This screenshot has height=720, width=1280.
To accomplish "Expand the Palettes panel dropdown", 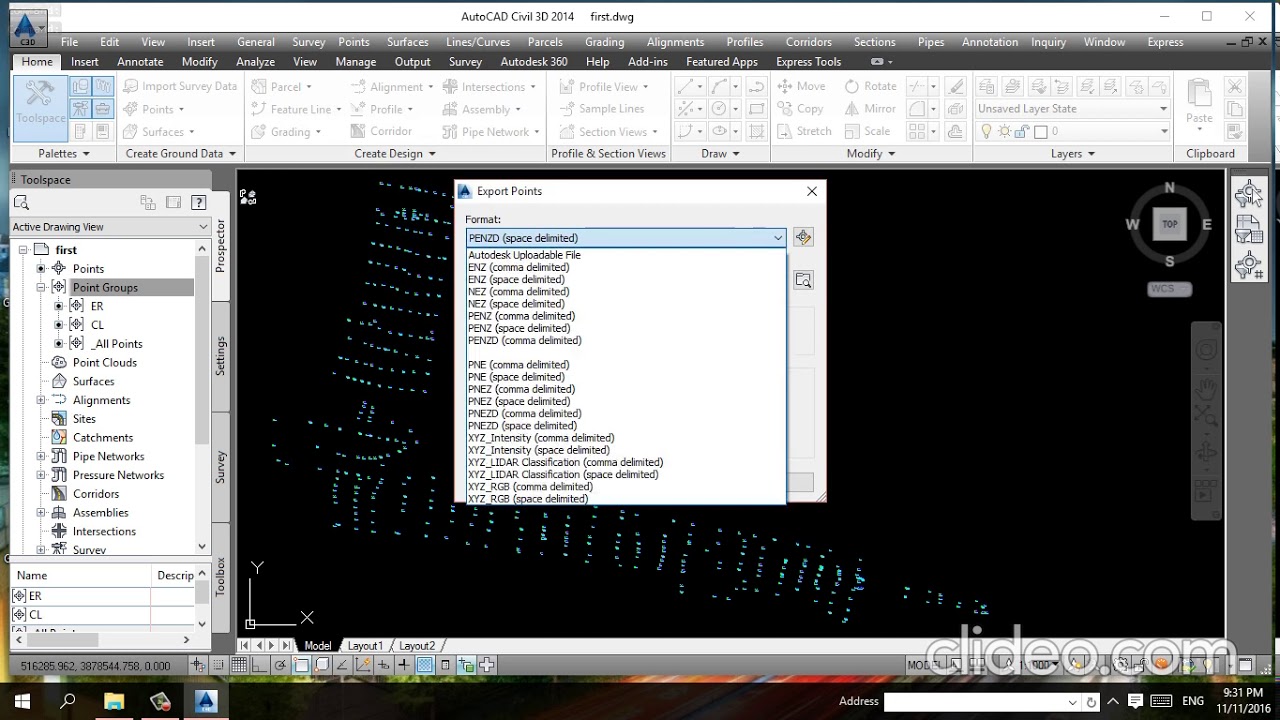I will pos(64,154).
